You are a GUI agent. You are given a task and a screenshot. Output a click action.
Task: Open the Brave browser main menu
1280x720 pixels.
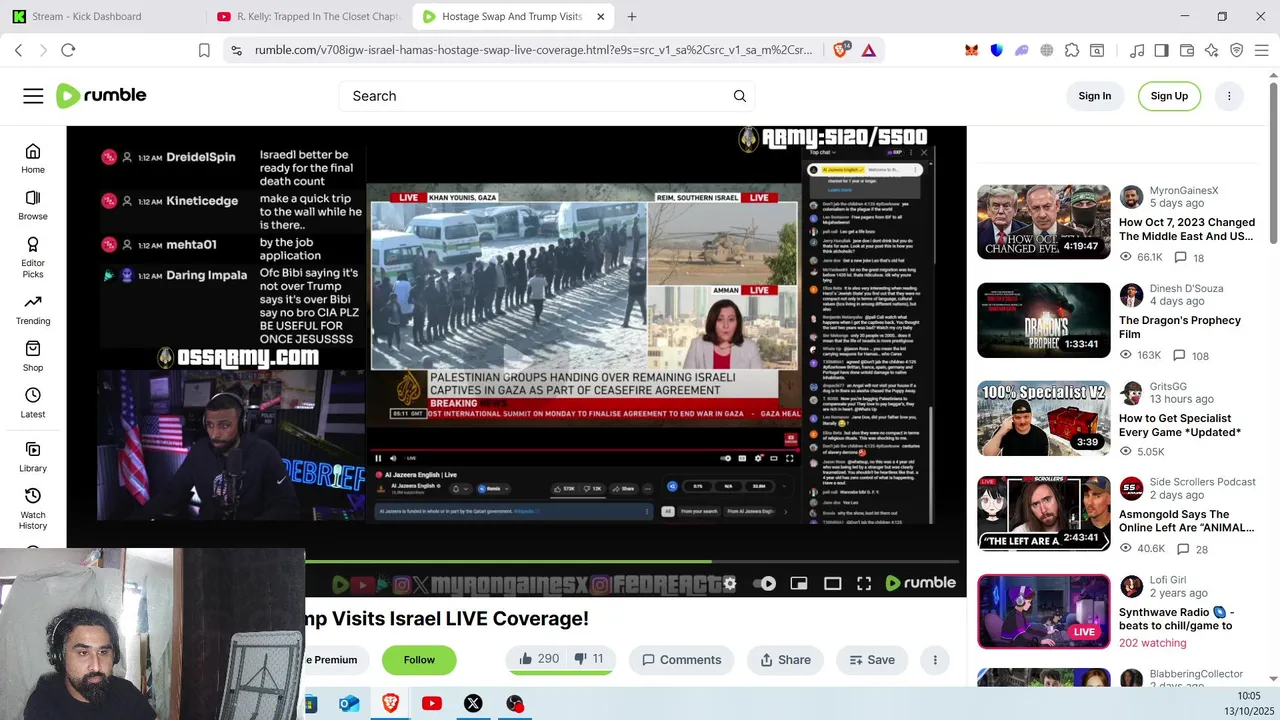pos(1261,50)
